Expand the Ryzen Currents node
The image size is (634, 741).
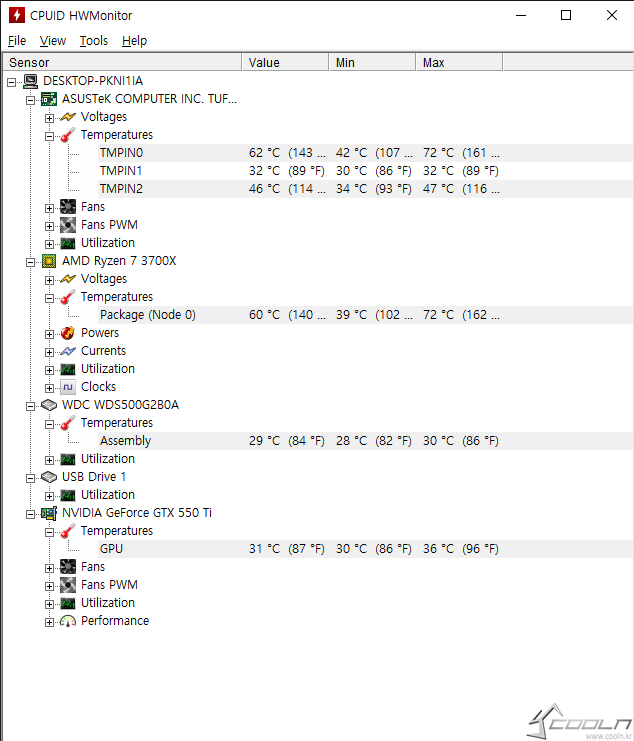(x=49, y=352)
